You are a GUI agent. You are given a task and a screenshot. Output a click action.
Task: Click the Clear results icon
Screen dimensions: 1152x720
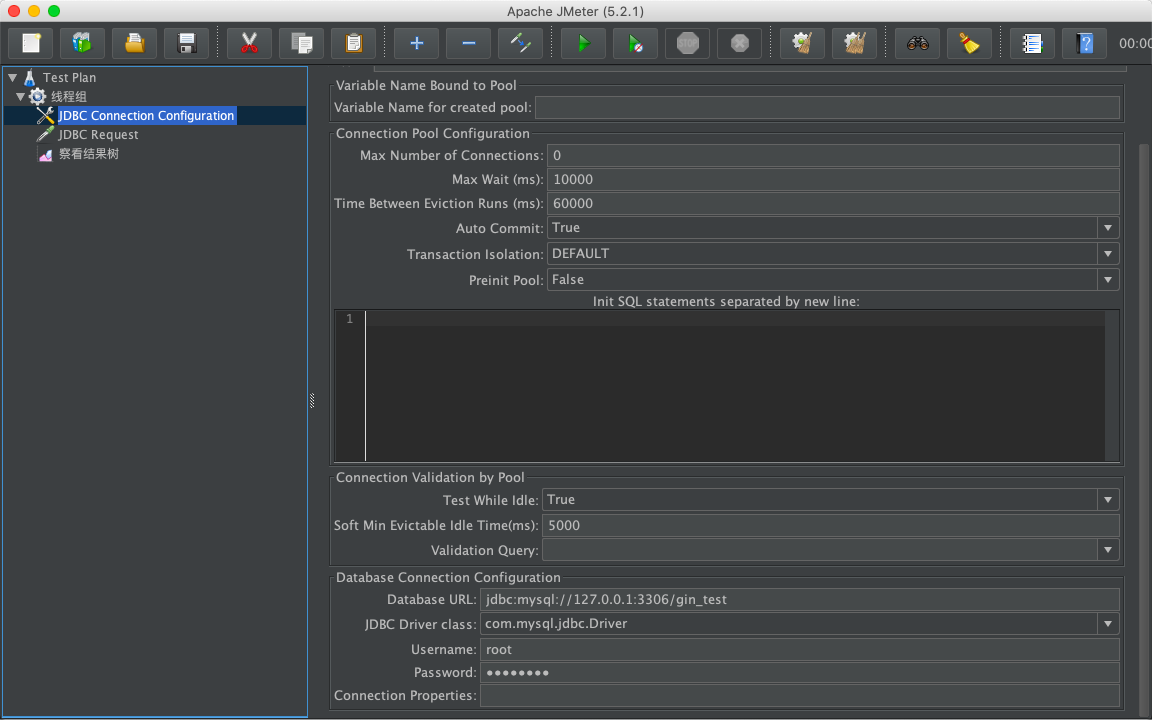(802, 43)
